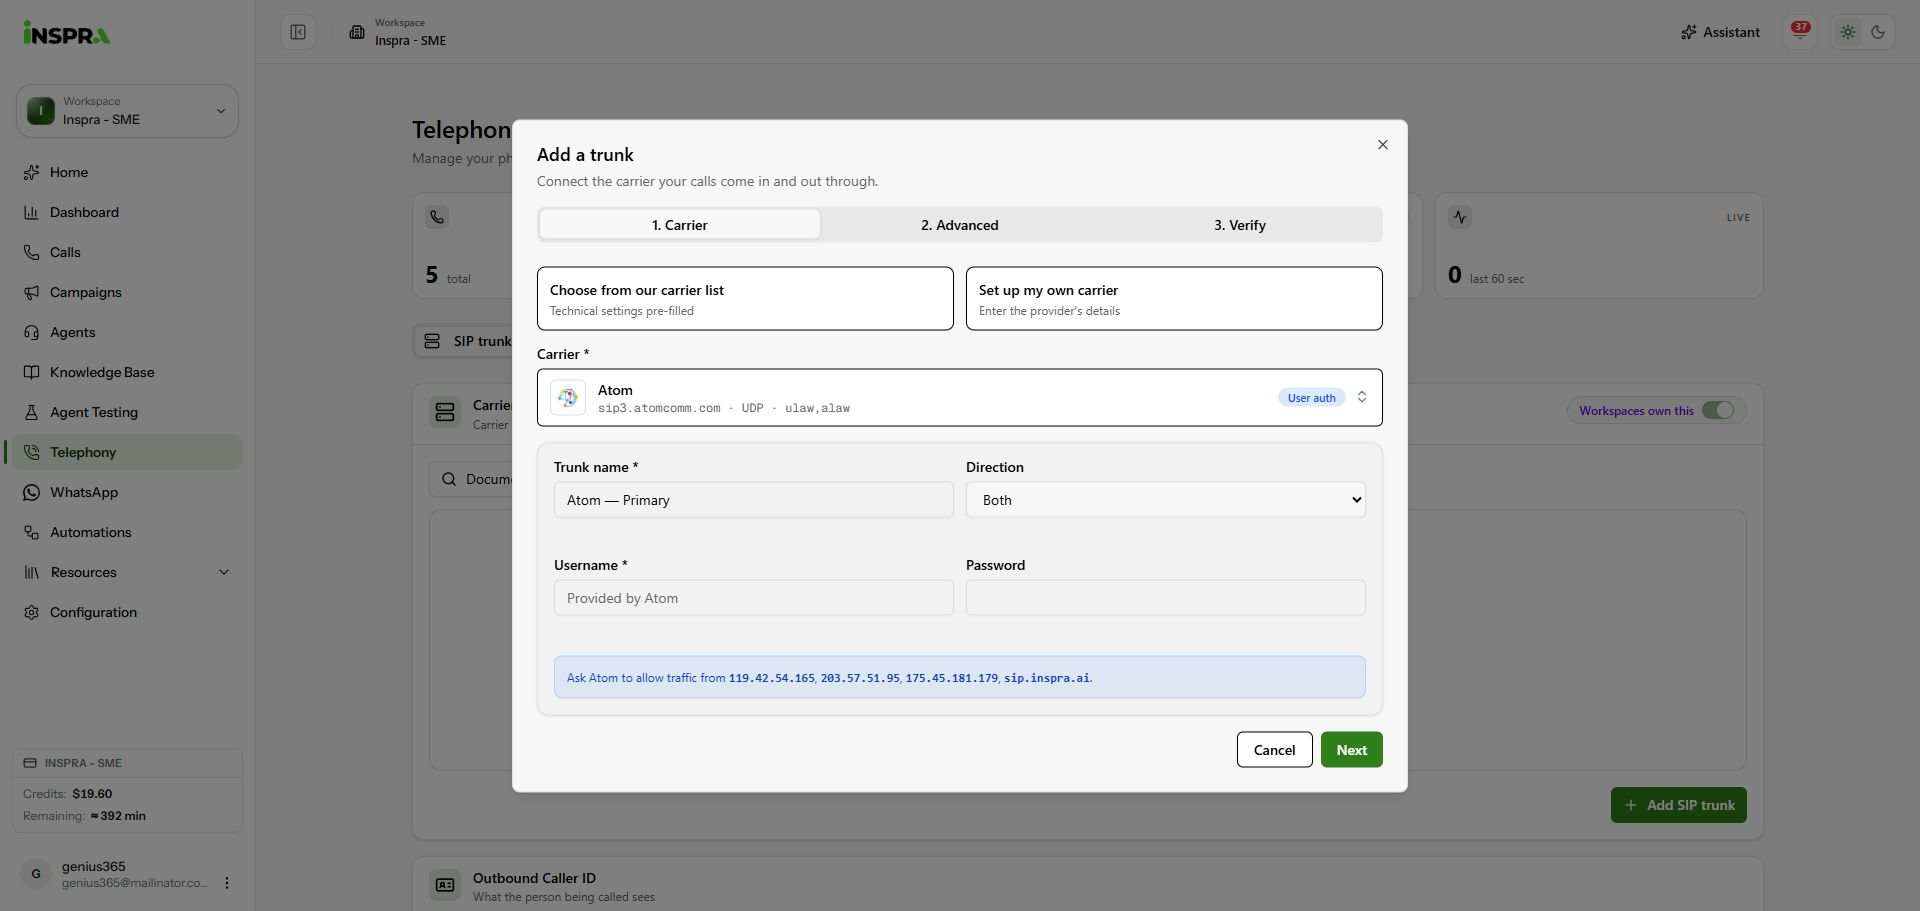Focus the Trunk name field

(x=753, y=500)
